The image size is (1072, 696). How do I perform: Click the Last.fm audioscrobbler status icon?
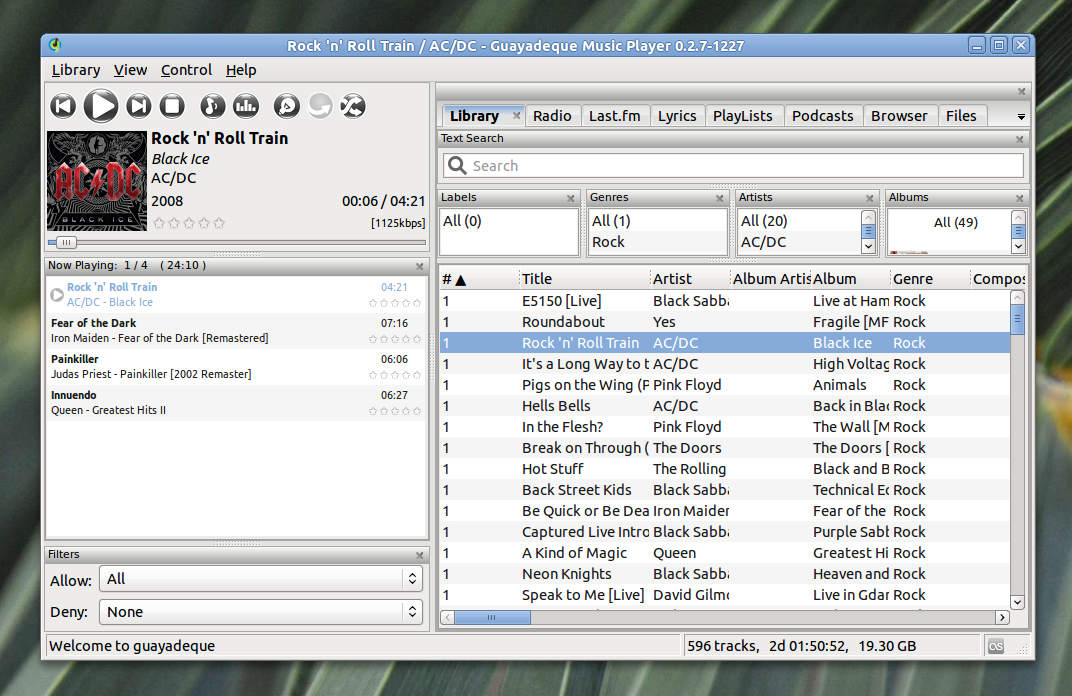pyautogui.click(x=996, y=646)
